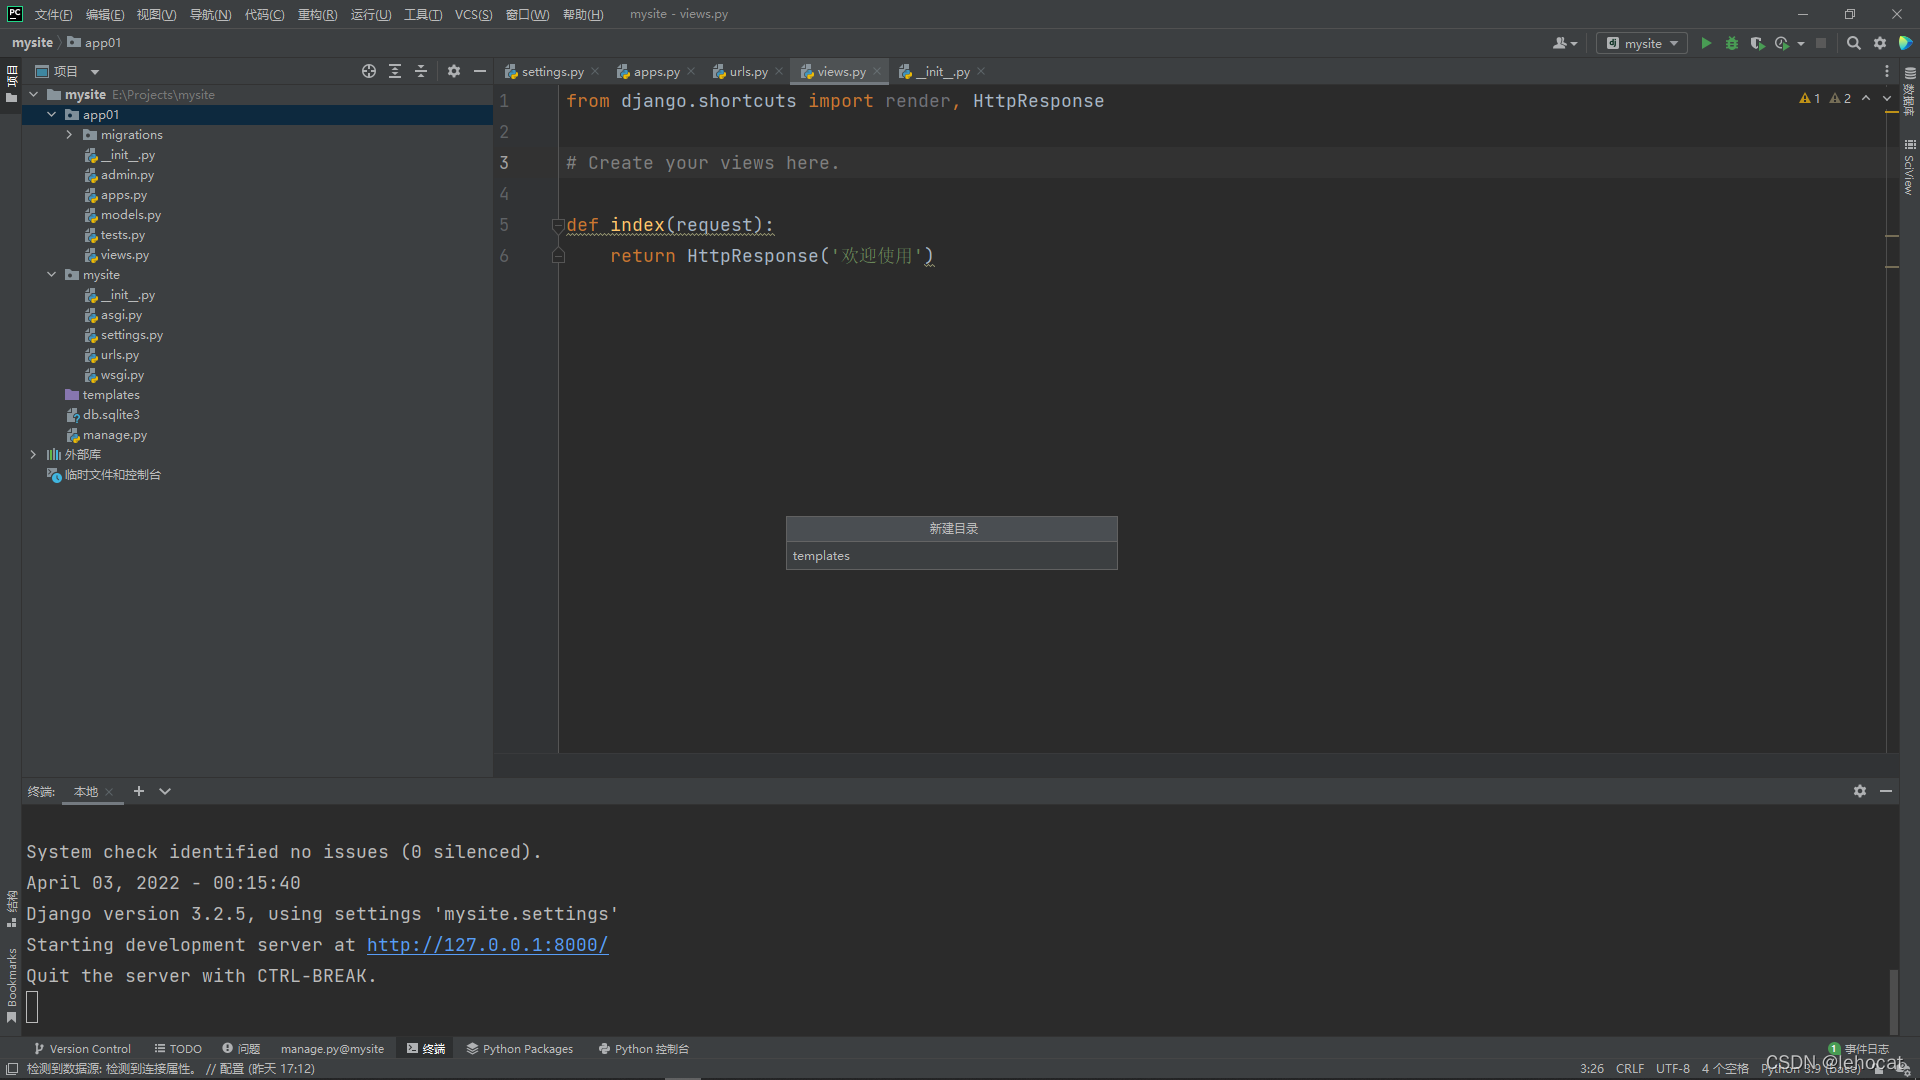The height and width of the screenshot is (1080, 1920).
Task: Open terminal panel settings gear
Action: point(1859,791)
